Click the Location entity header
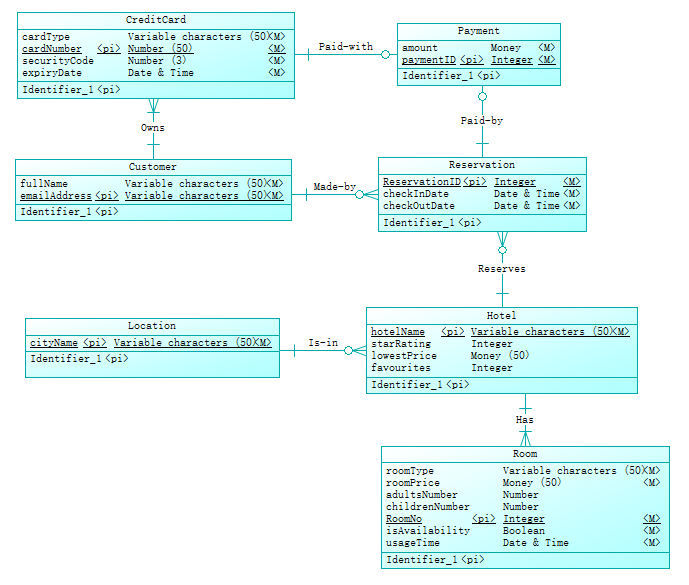 (152, 326)
